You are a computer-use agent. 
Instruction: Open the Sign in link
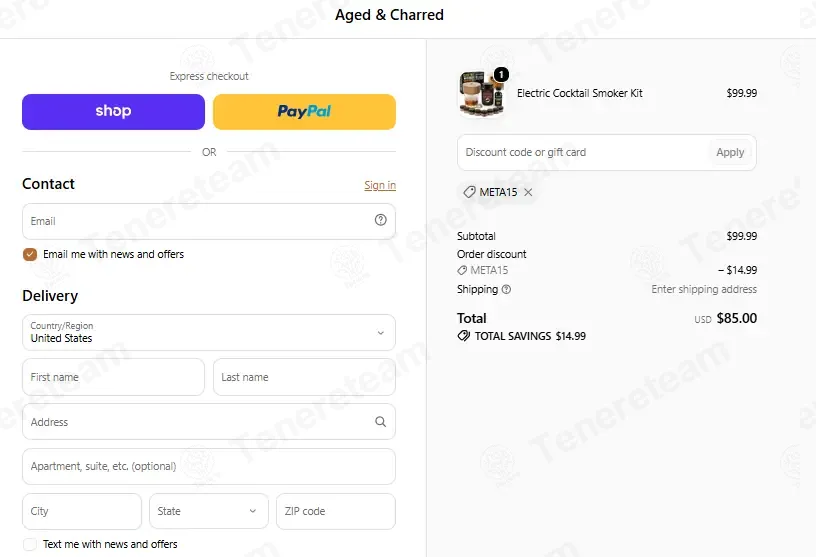[x=380, y=185]
